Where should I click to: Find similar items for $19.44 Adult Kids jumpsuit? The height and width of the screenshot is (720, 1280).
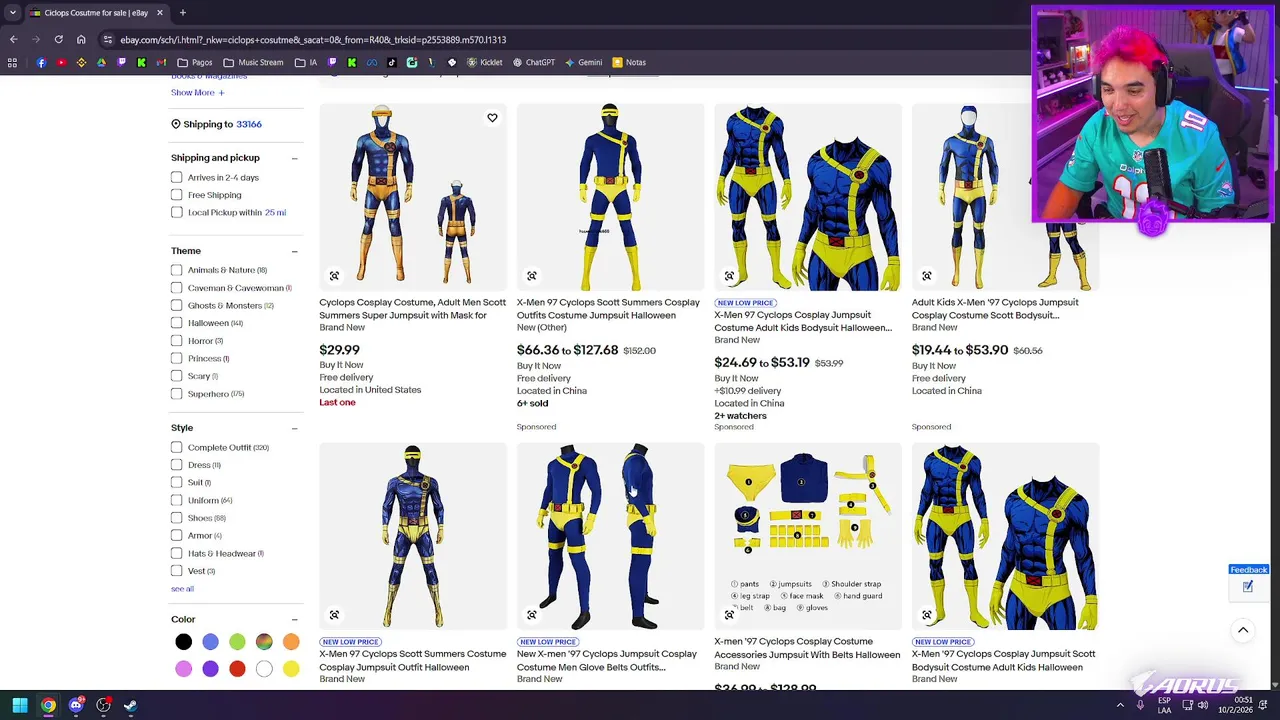(927, 276)
